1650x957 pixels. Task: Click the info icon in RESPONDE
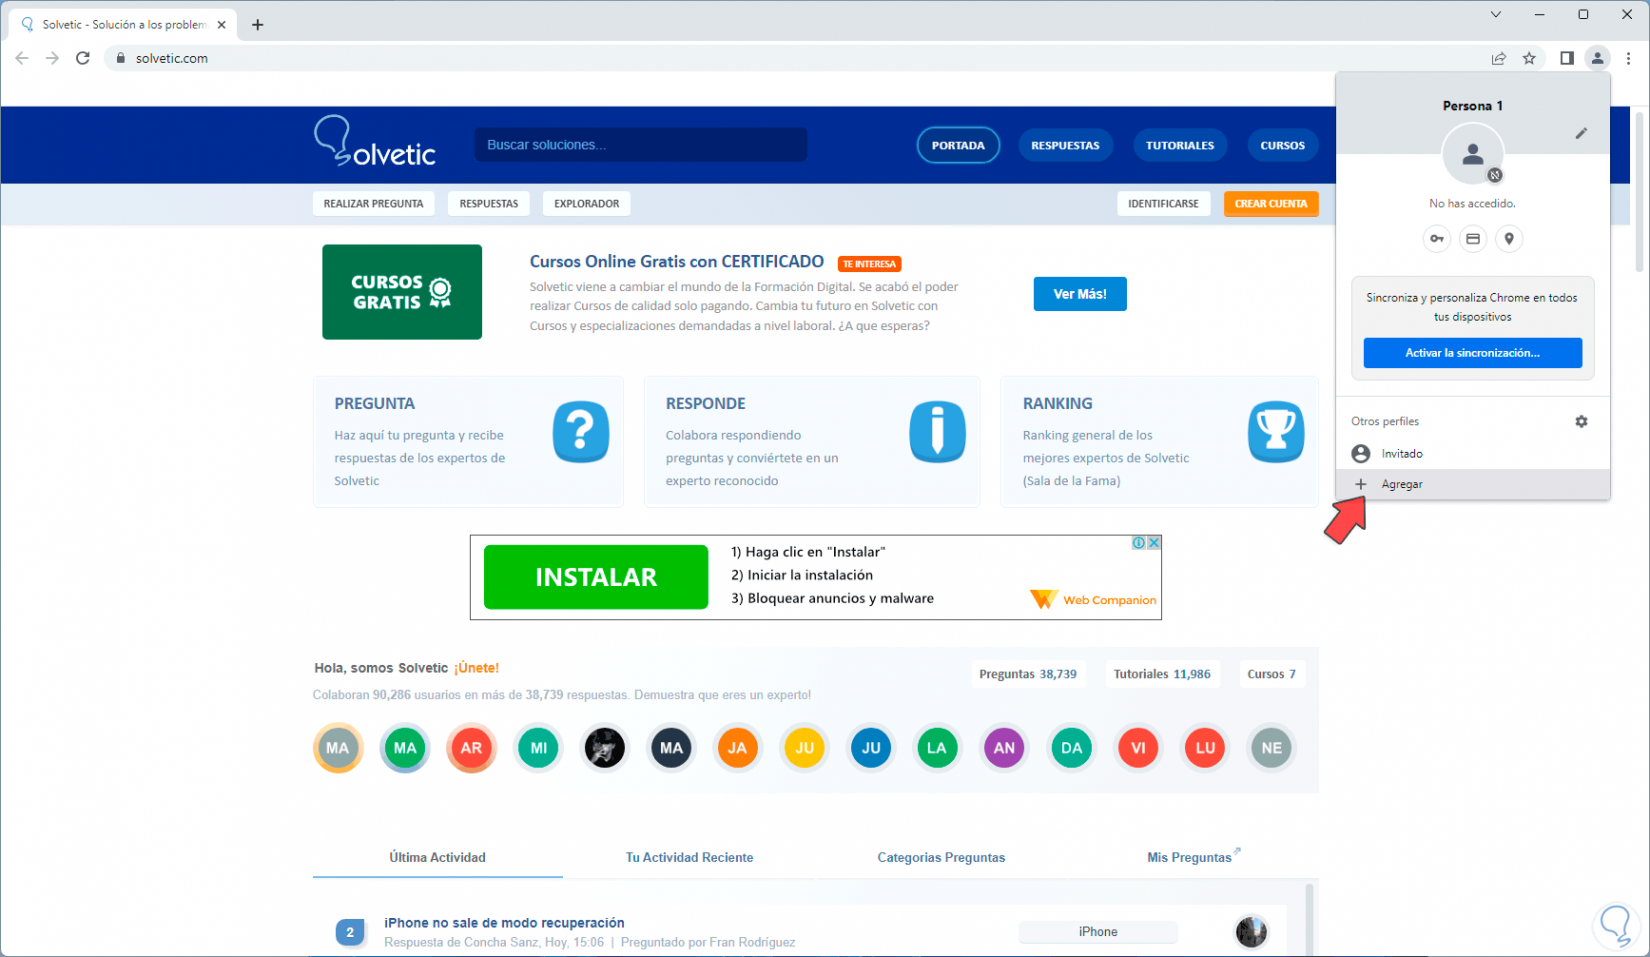click(x=937, y=432)
